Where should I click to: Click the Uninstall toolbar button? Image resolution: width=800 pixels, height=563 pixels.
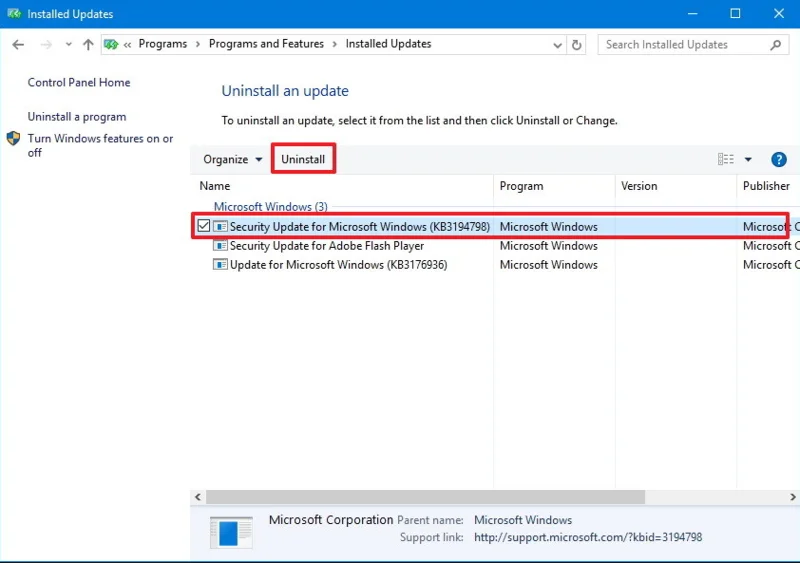coord(303,159)
